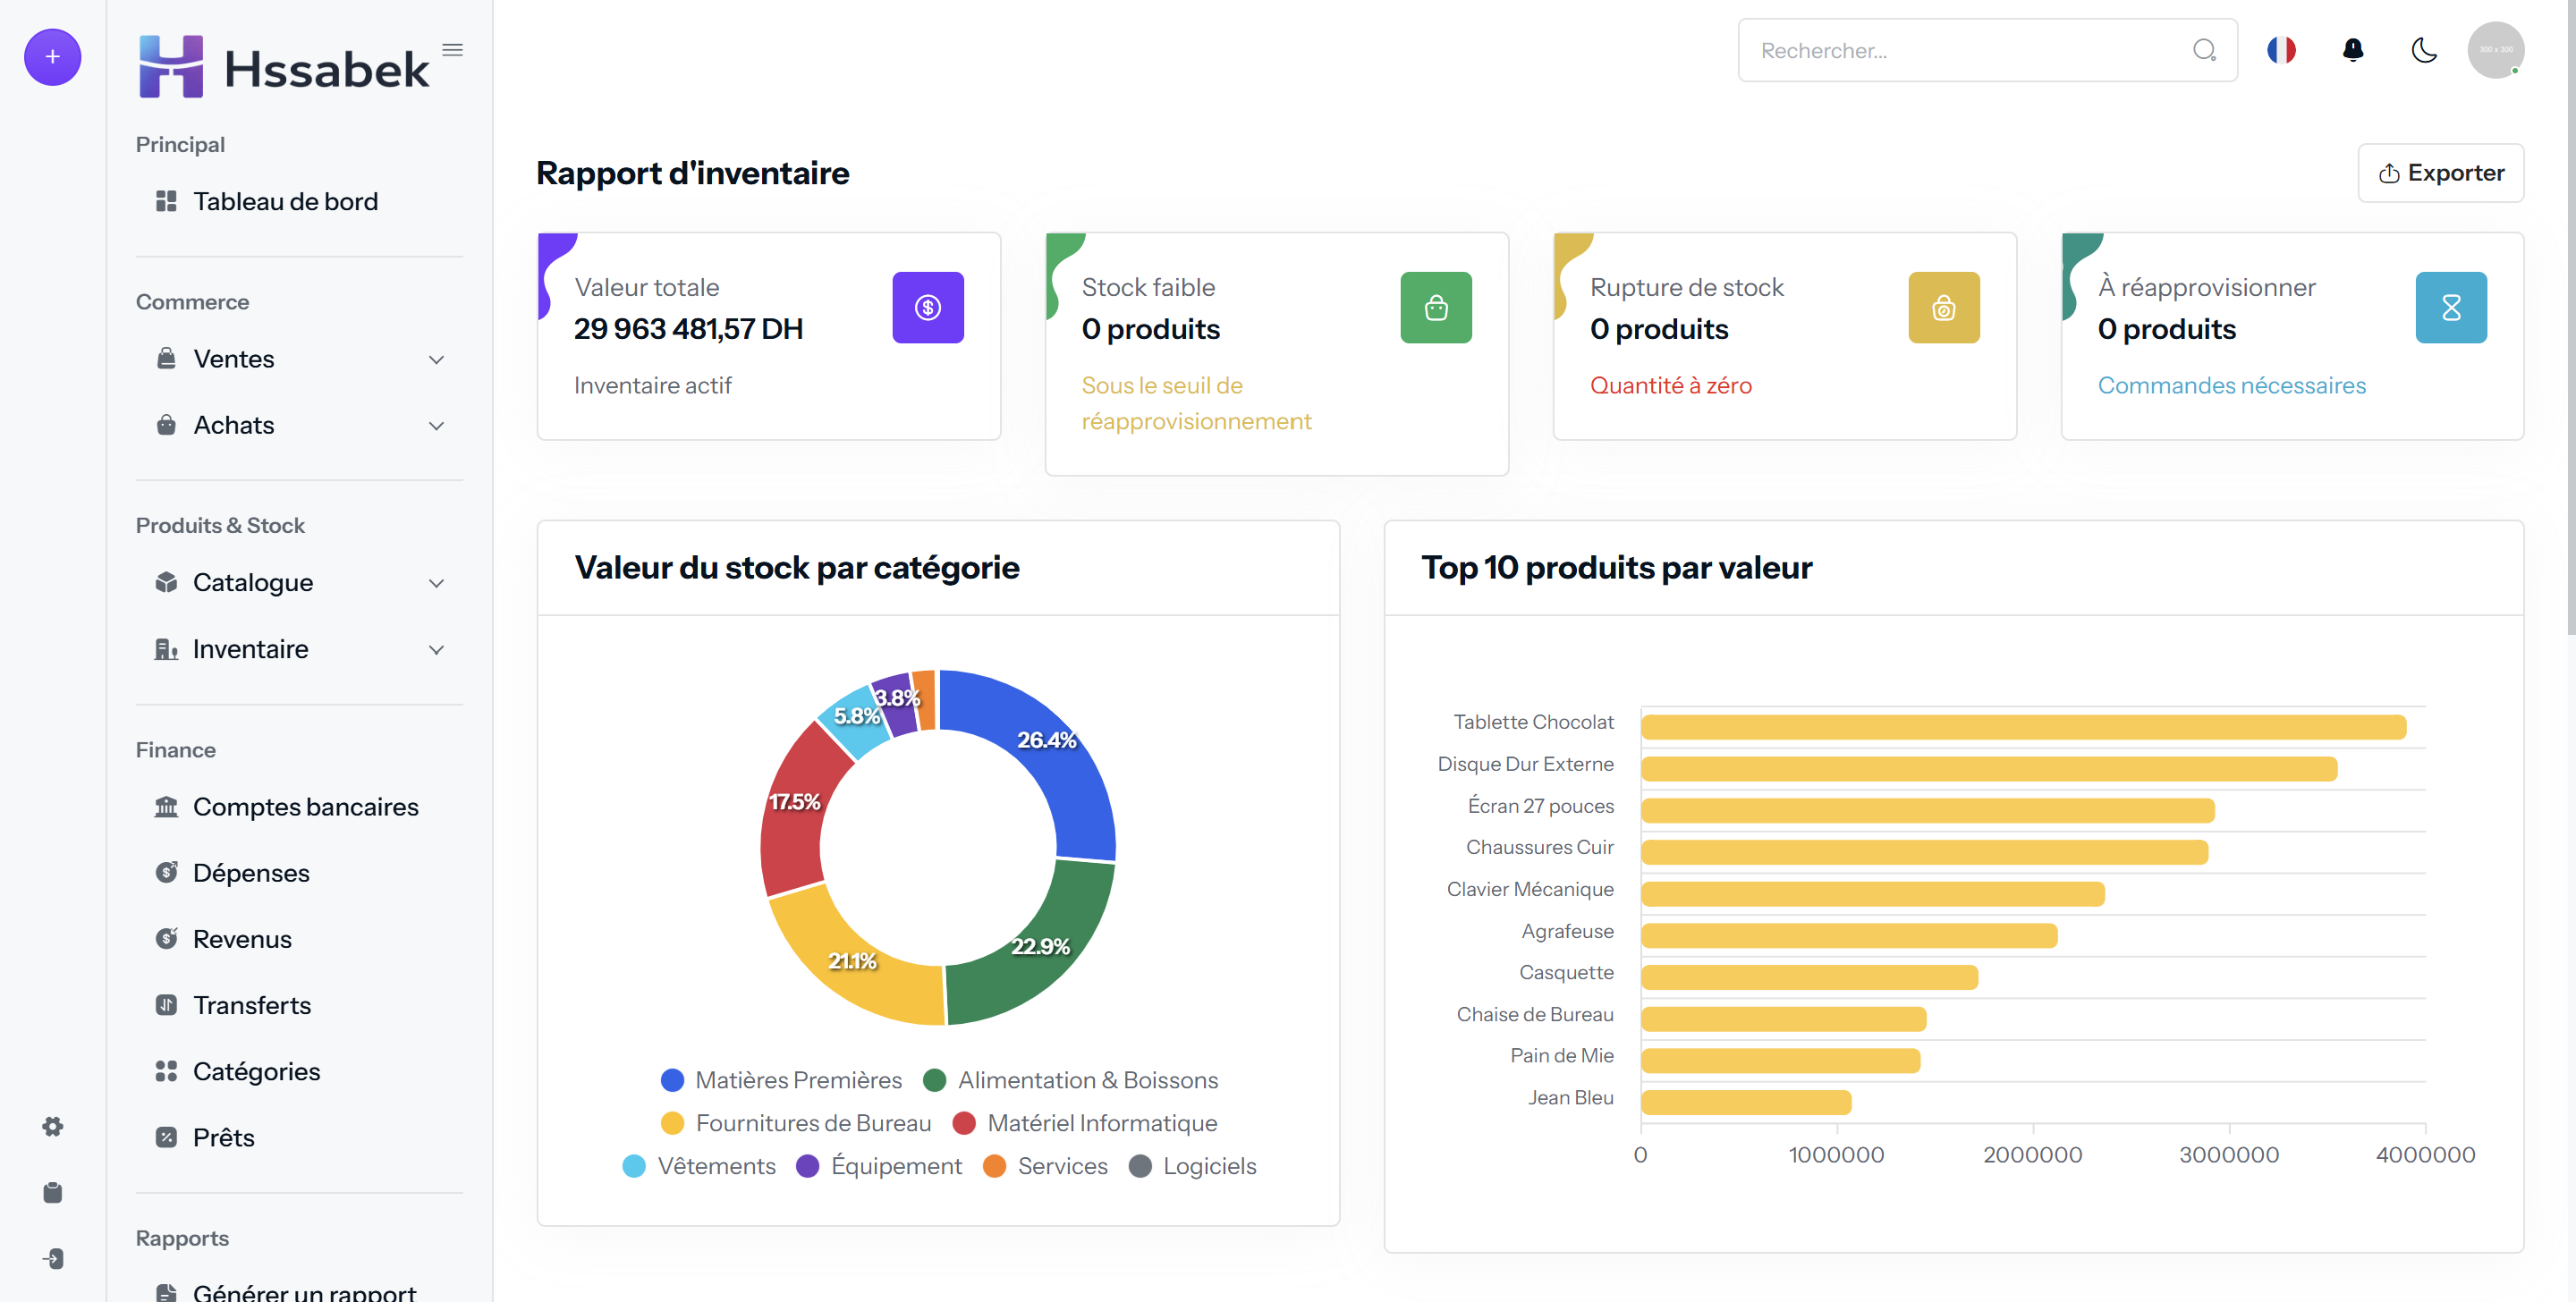Click the search magnifier icon

tap(2204, 50)
